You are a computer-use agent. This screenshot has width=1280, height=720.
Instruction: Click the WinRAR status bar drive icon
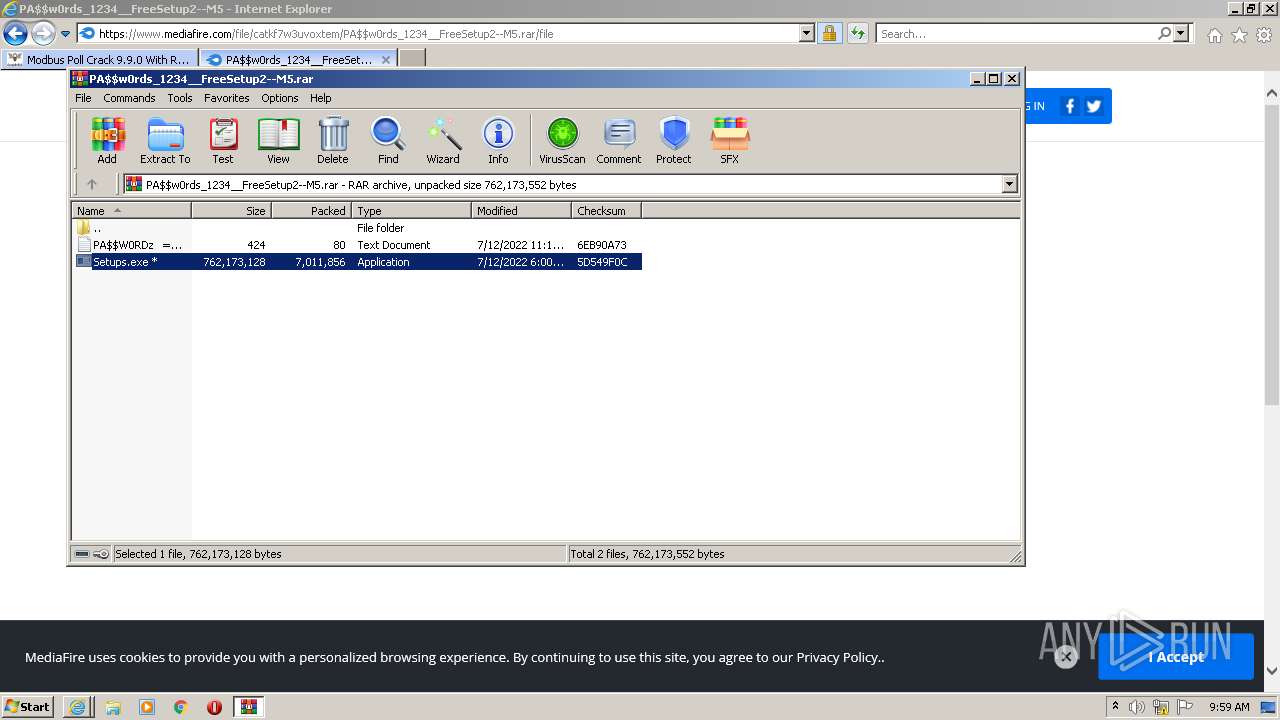pos(82,554)
